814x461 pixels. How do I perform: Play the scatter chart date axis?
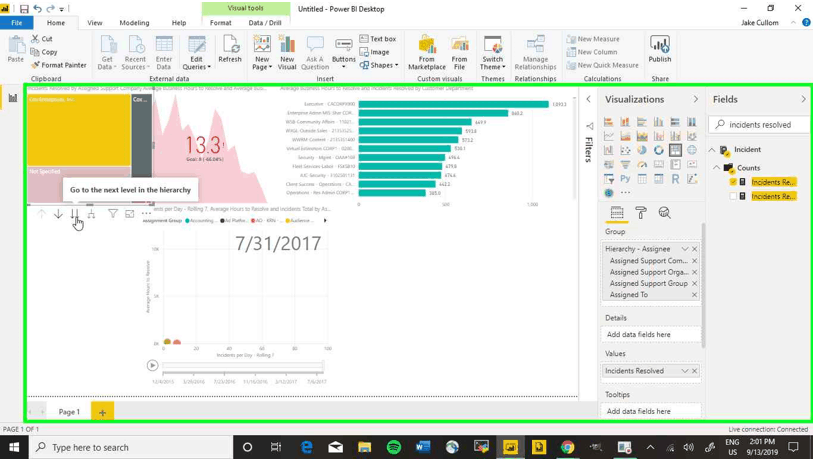(152, 365)
